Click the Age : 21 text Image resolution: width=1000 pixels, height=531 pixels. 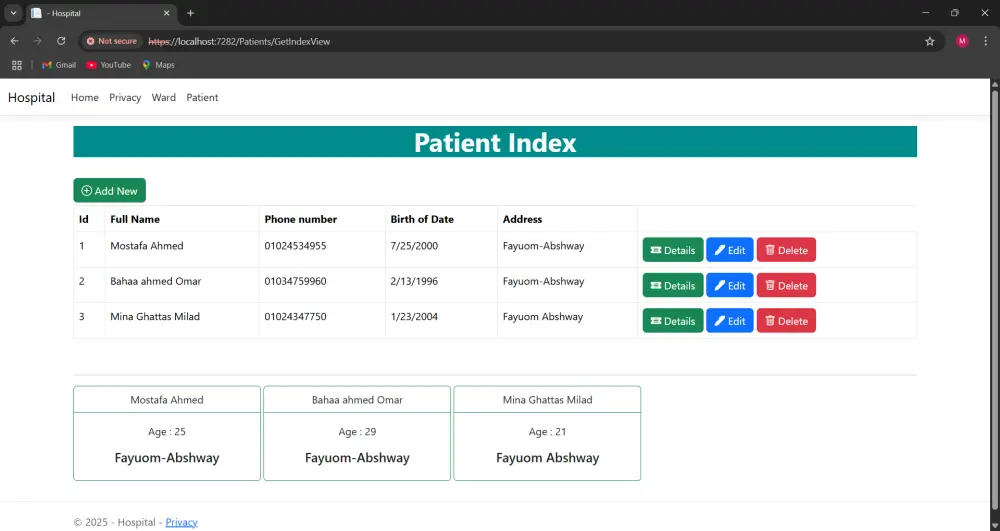point(547,432)
